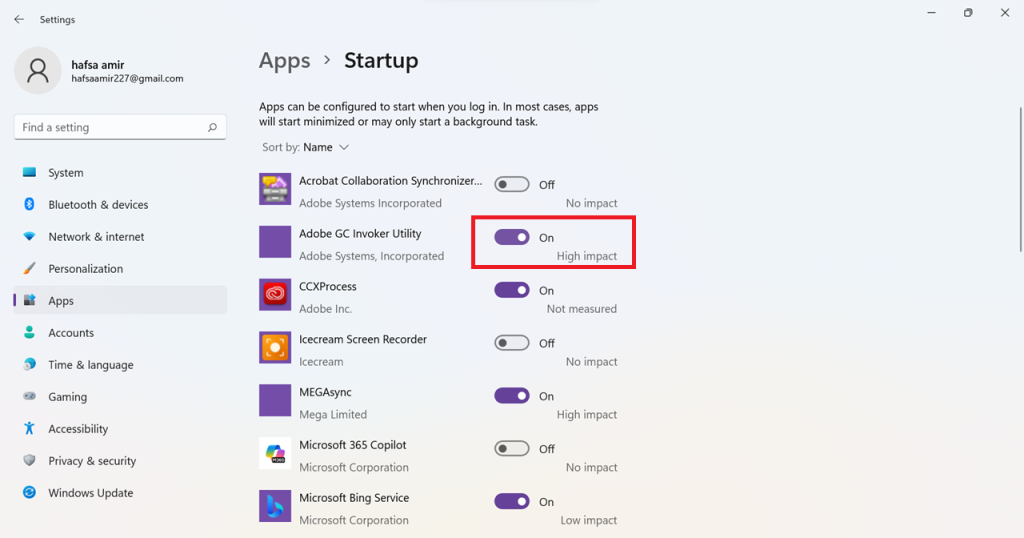The height and width of the screenshot is (538, 1024).
Task: Click the Microsoft 365 Copilot app icon
Action: [x=275, y=453]
